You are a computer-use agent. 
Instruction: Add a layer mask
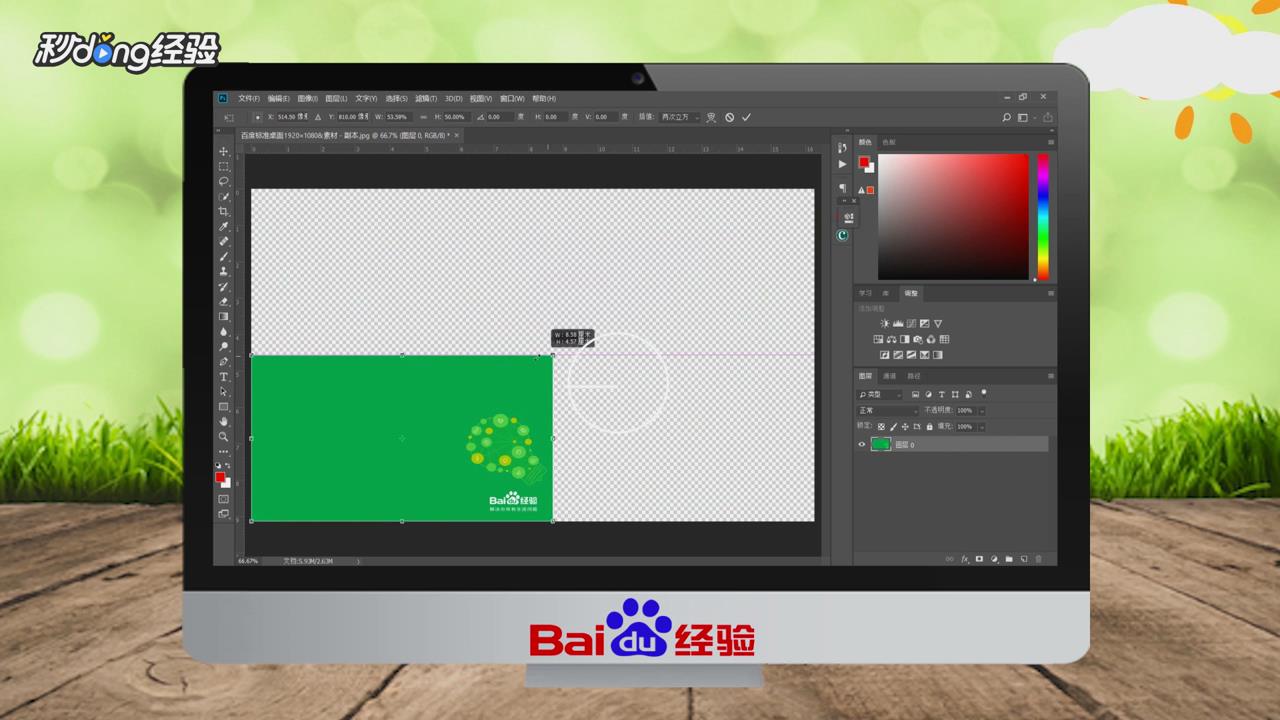pyautogui.click(x=979, y=559)
